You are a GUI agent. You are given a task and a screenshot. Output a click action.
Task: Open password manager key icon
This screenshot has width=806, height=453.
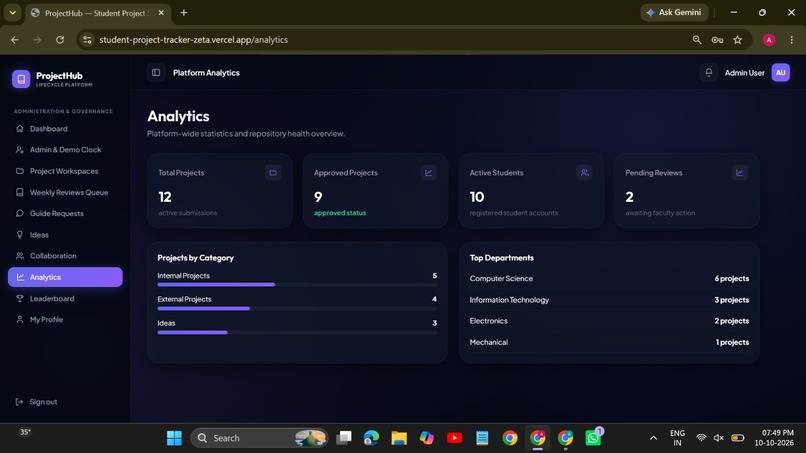click(x=717, y=40)
